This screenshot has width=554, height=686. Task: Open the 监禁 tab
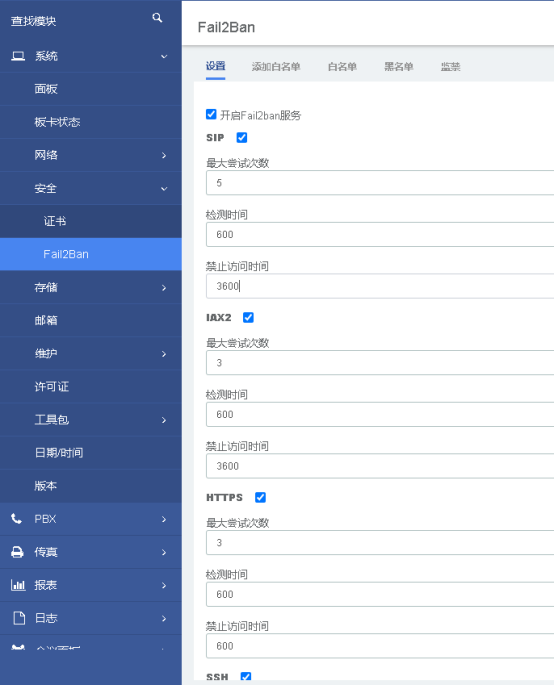[x=450, y=66]
